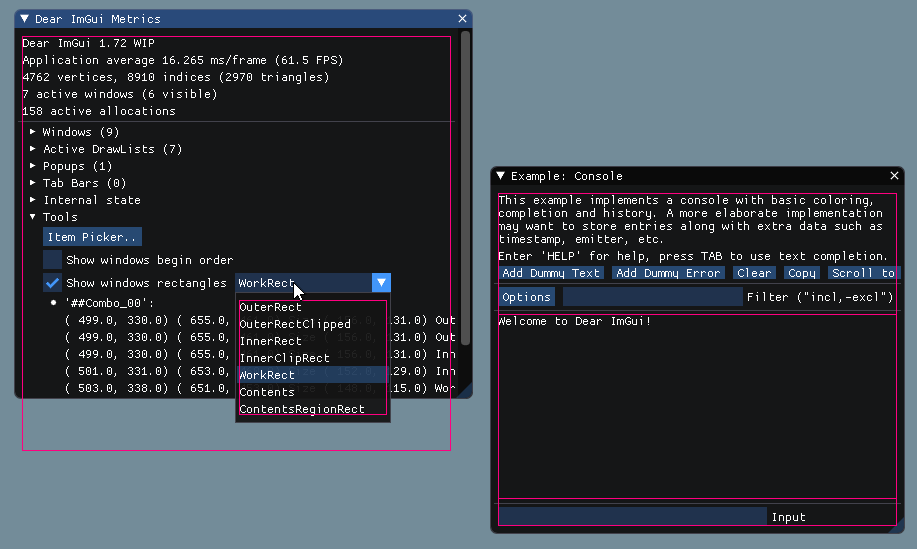Select ContentsRegionRect option
This screenshot has width=917, height=549.
point(301,409)
